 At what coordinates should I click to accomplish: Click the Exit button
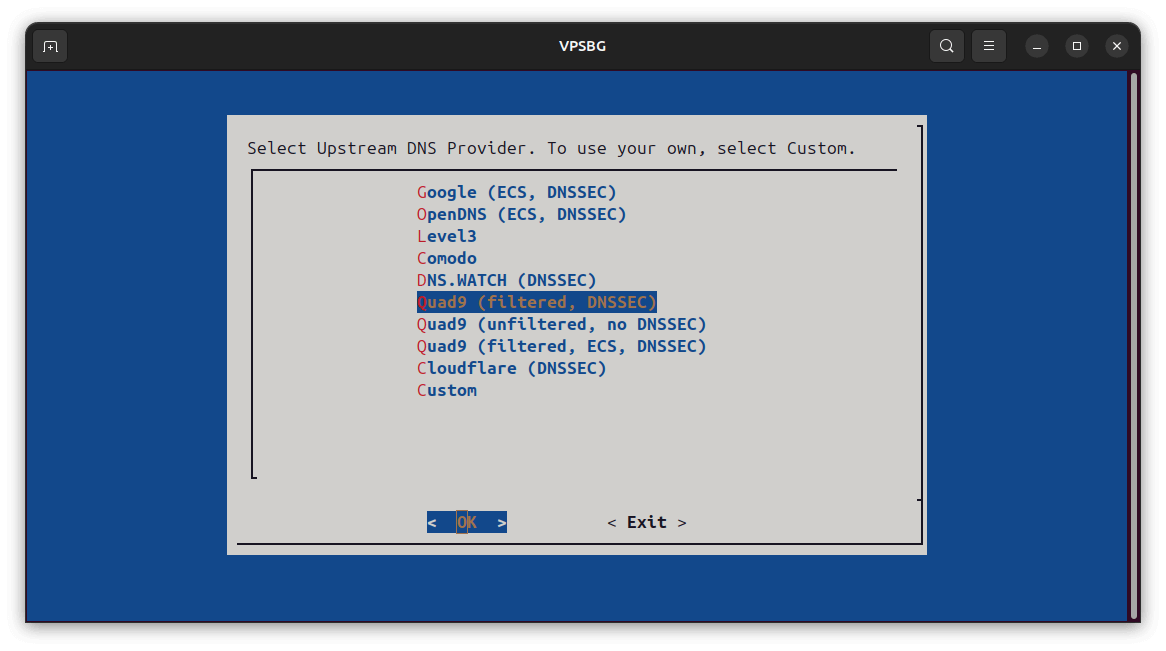coord(647,522)
